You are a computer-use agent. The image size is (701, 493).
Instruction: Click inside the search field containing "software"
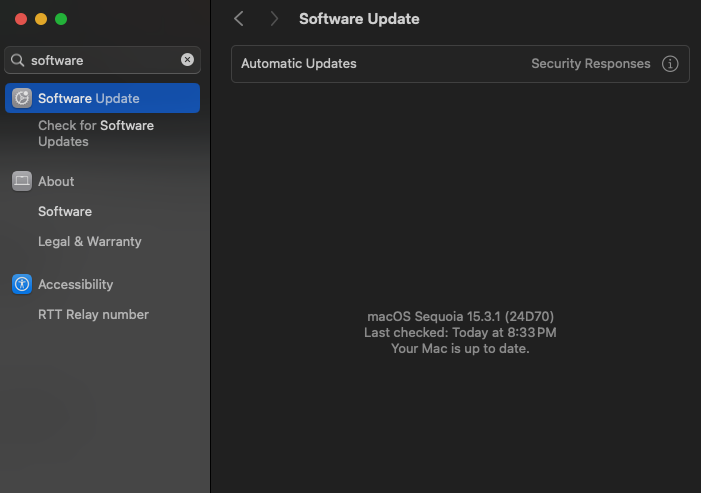point(100,60)
